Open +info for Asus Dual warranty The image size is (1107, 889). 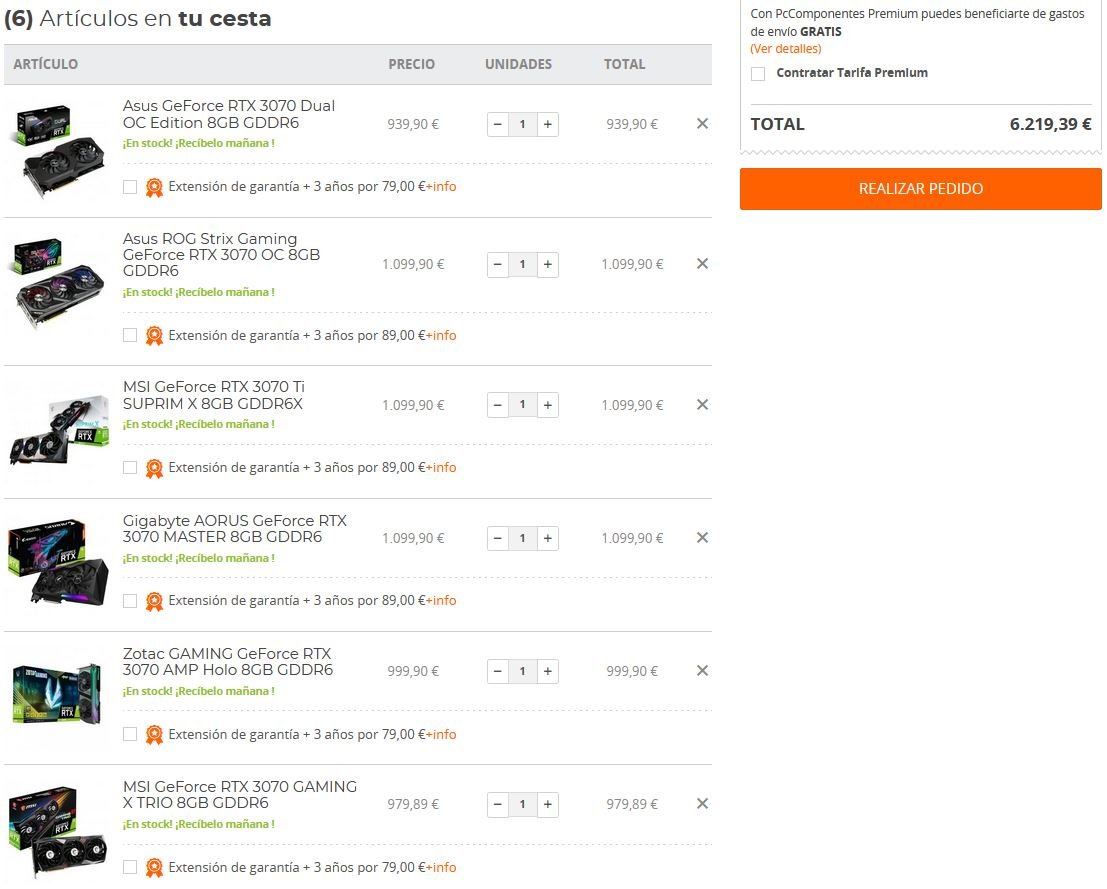441,186
